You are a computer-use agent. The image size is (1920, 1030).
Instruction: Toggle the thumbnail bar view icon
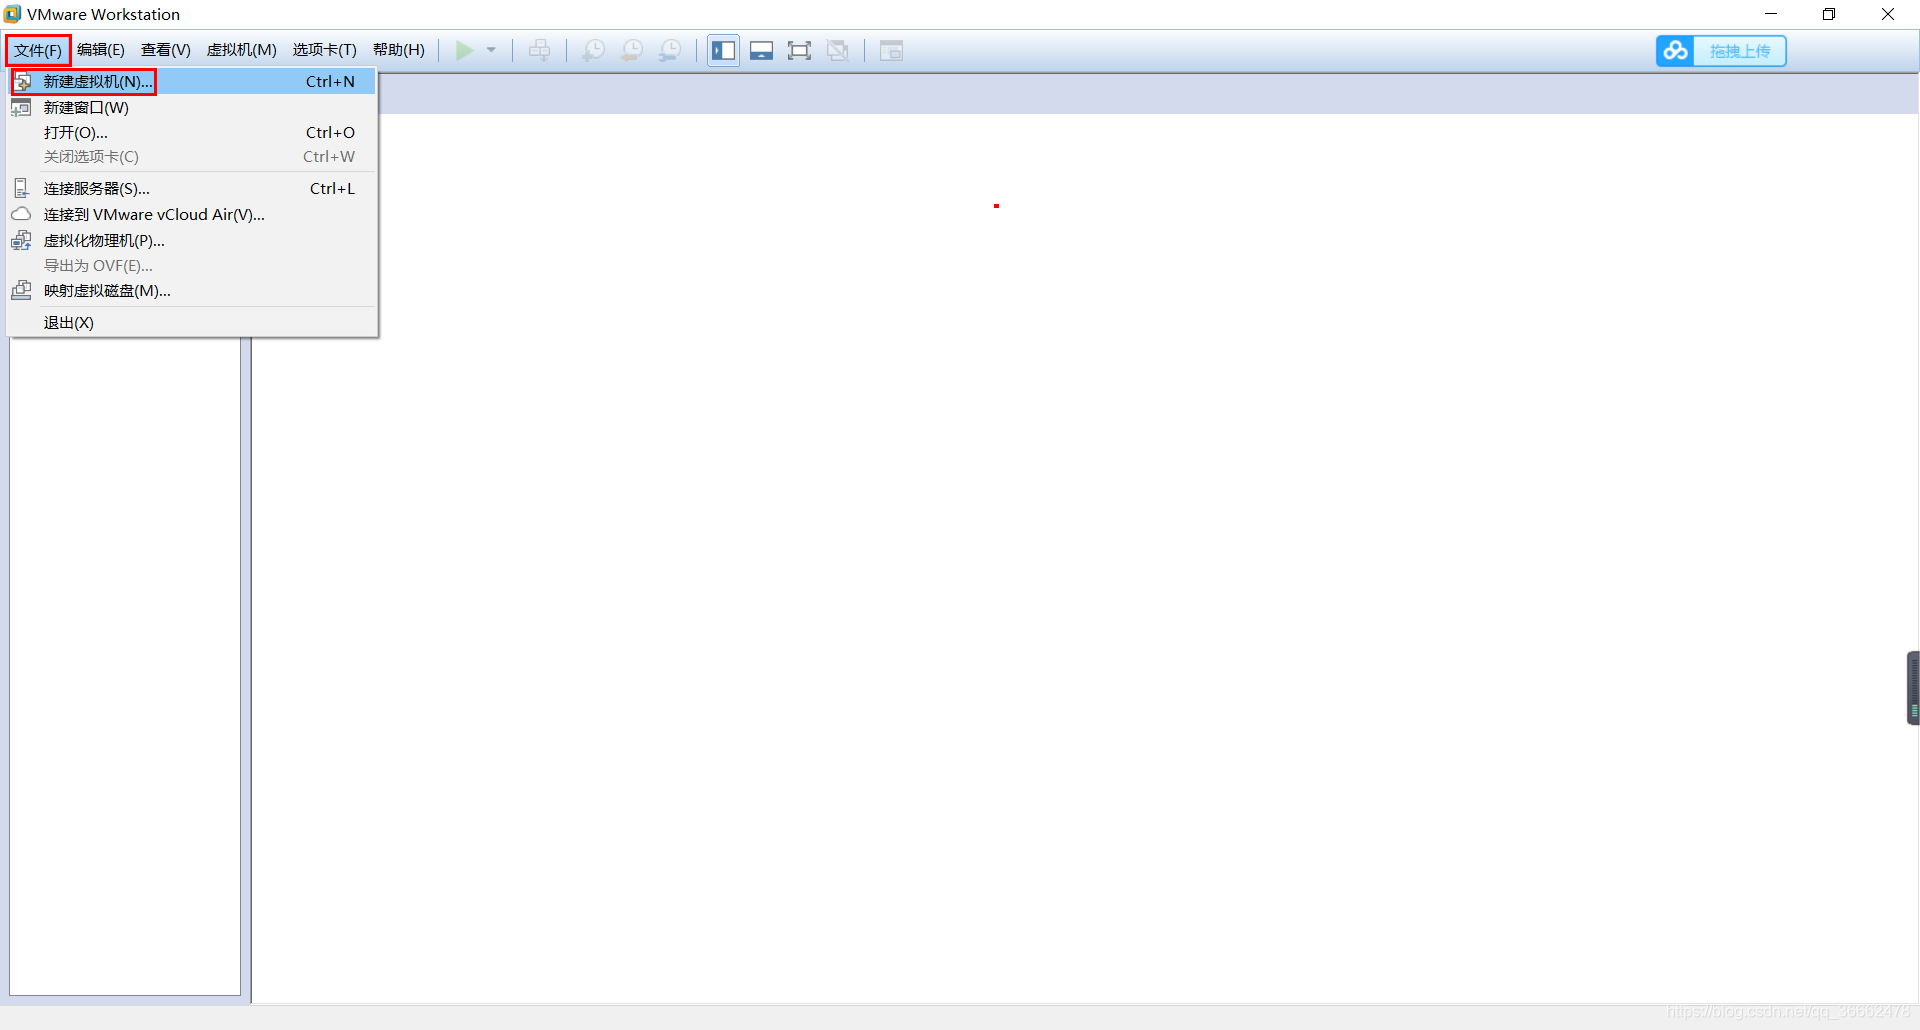pos(762,50)
